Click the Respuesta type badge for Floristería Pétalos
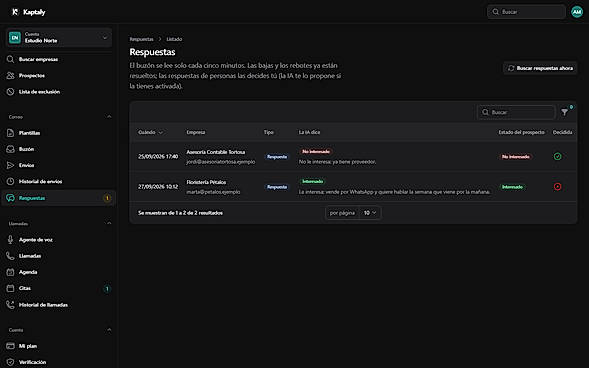The height and width of the screenshot is (368, 589). pyautogui.click(x=277, y=187)
